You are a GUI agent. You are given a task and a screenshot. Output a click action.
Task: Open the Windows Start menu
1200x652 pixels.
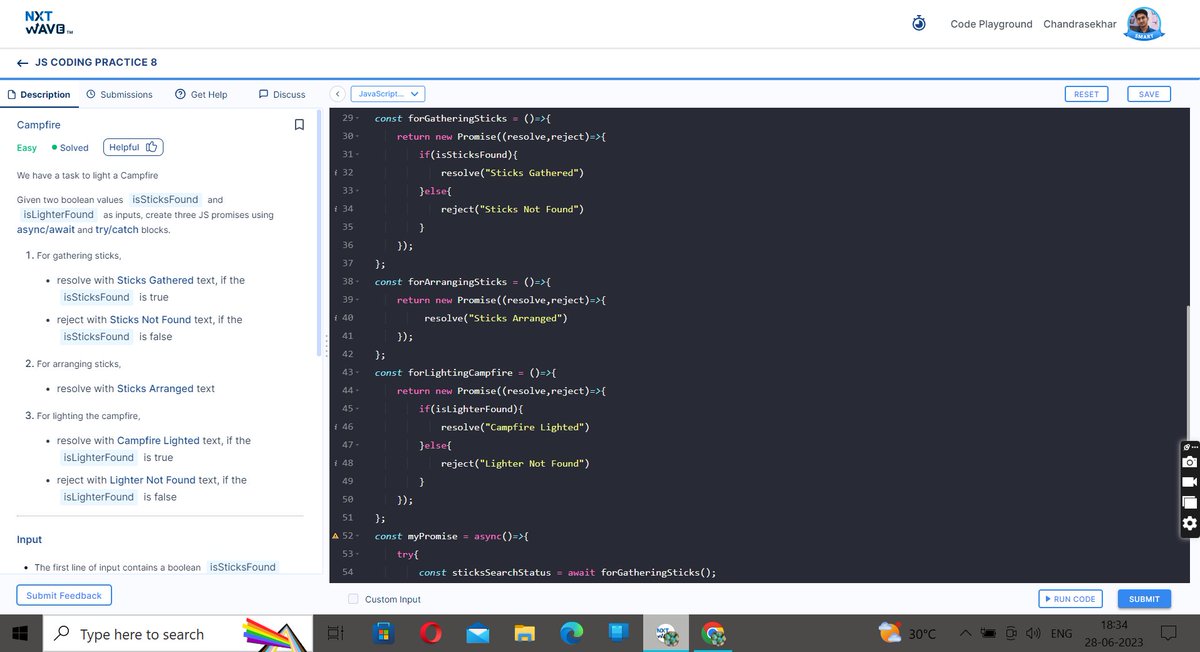[22, 633]
